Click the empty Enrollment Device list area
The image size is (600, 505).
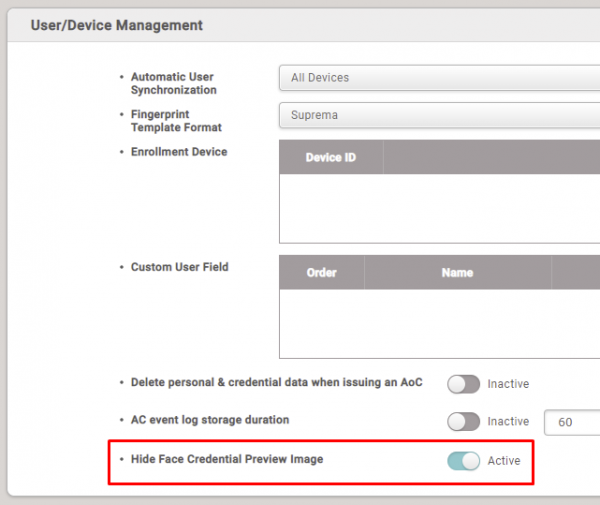(438, 208)
